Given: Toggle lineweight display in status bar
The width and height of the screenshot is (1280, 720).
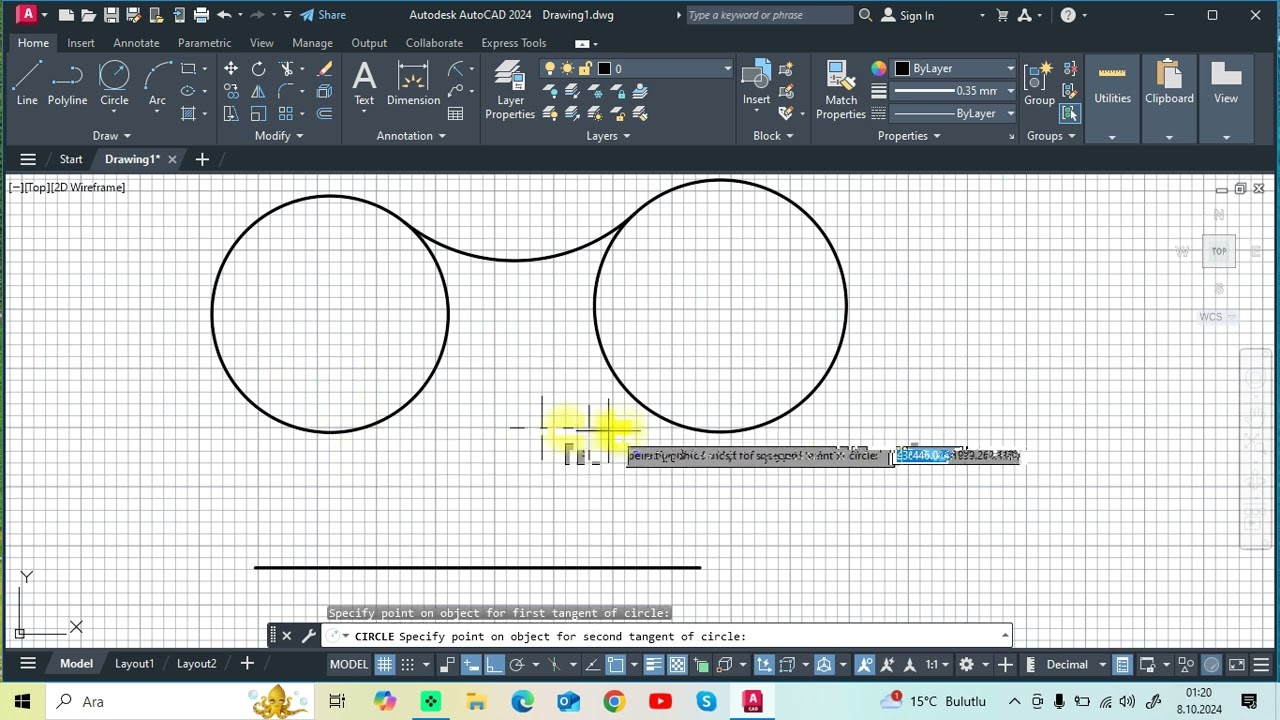Looking at the screenshot, I should pos(654,664).
